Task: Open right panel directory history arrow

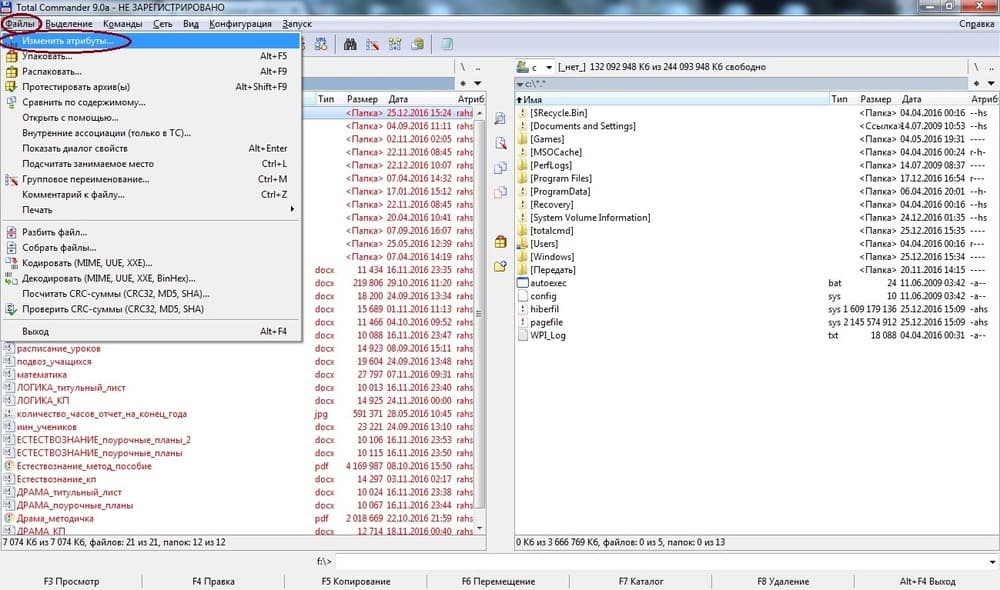Action: pos(991,84)
